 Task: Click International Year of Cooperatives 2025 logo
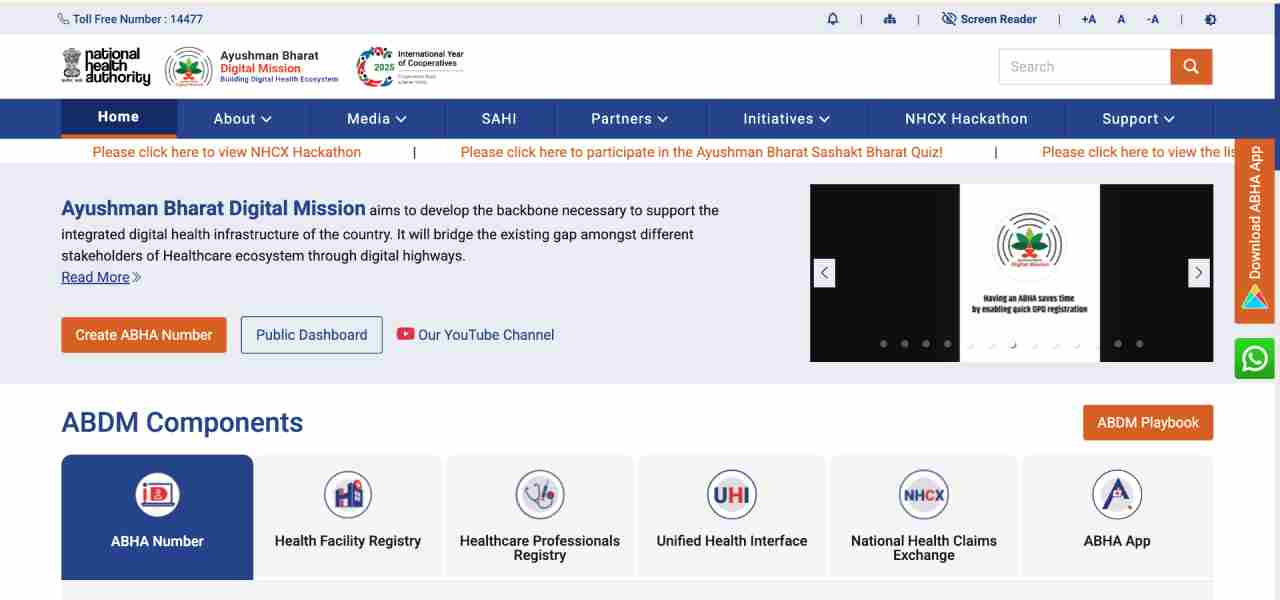410,67
